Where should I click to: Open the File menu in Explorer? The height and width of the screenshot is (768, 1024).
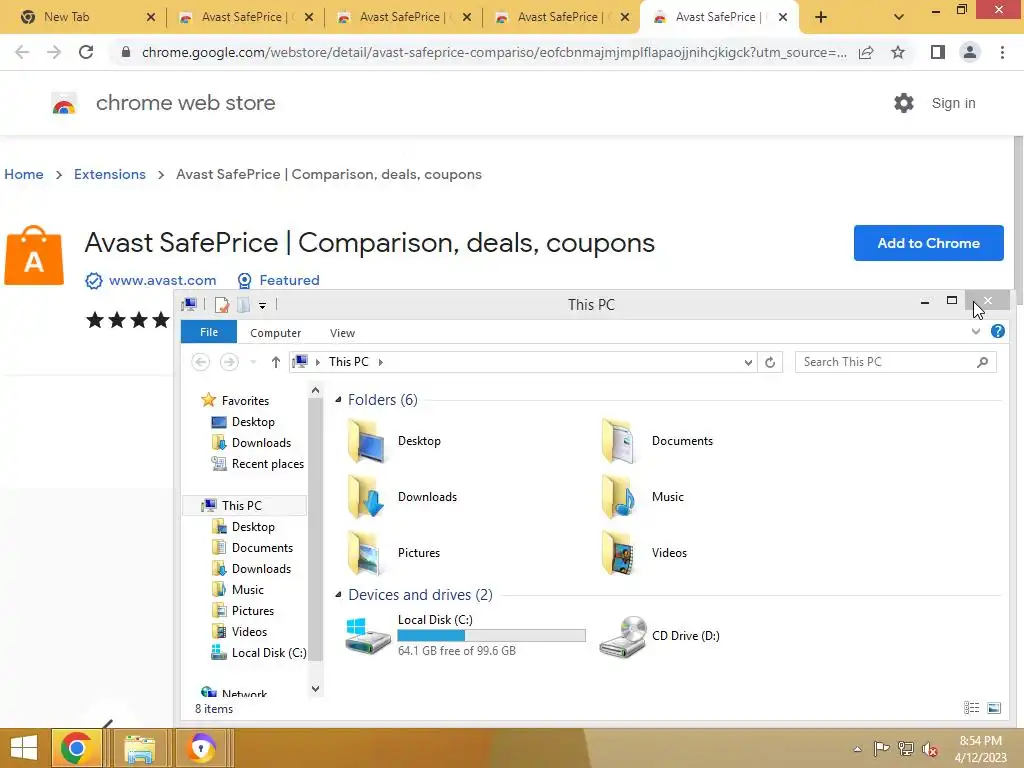(x=209, y=332)
